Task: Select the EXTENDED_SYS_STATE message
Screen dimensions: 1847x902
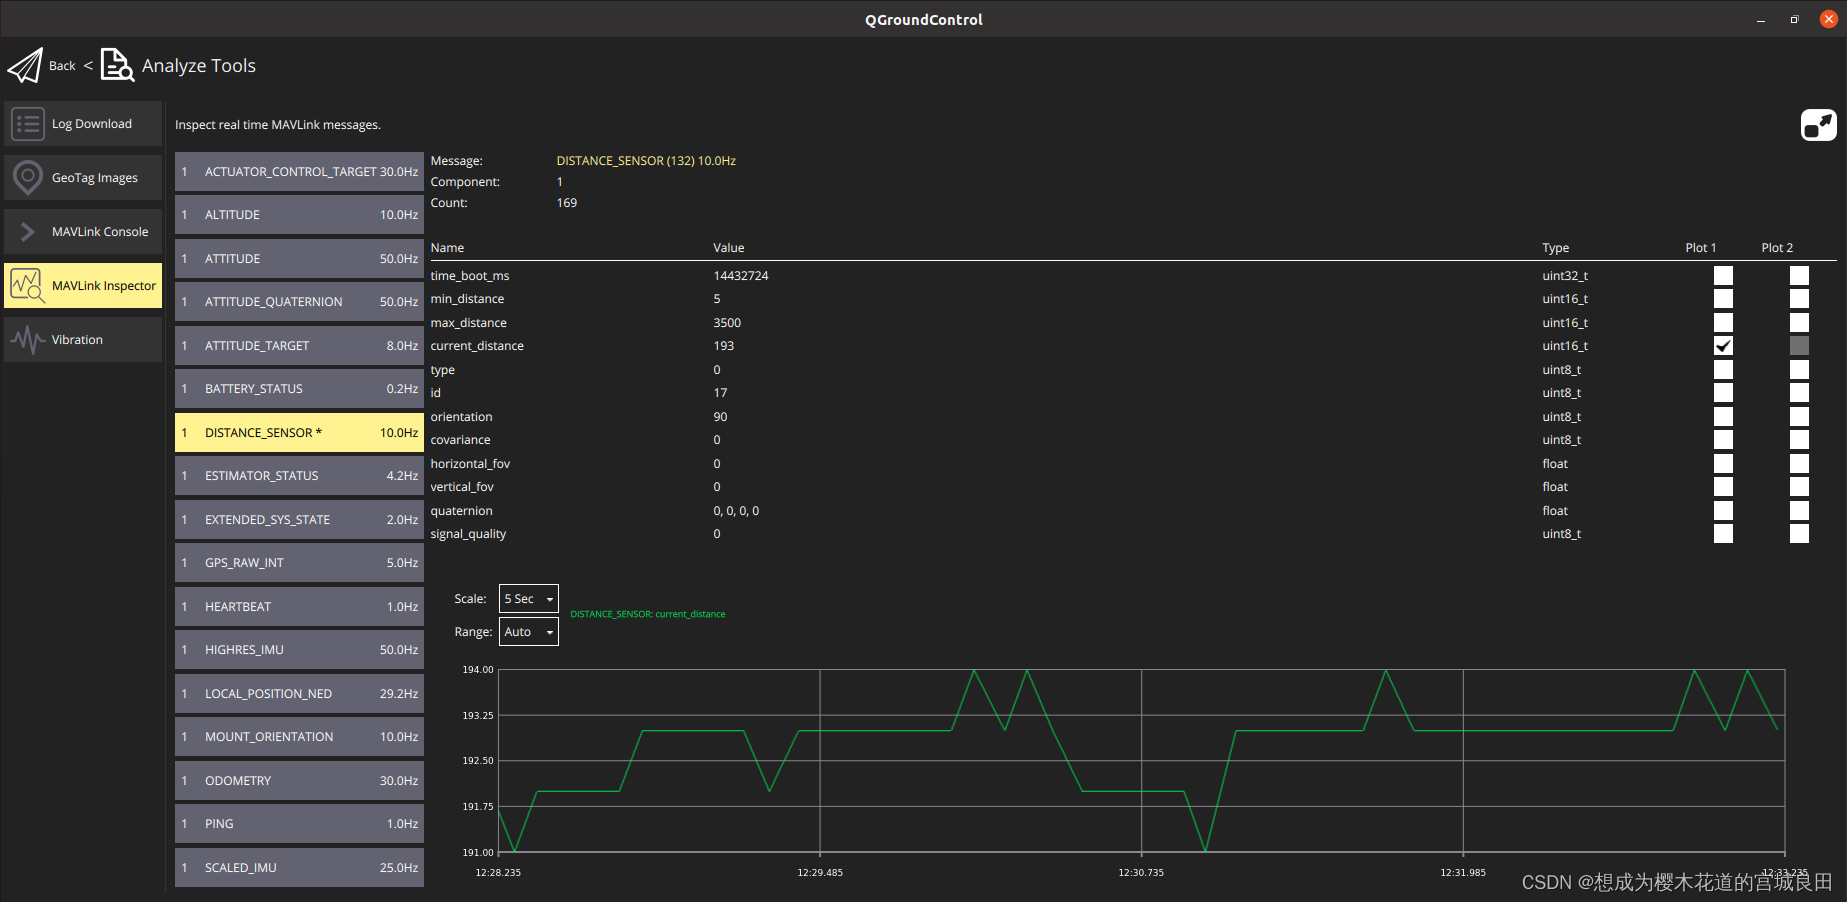Action: point(299,520)
